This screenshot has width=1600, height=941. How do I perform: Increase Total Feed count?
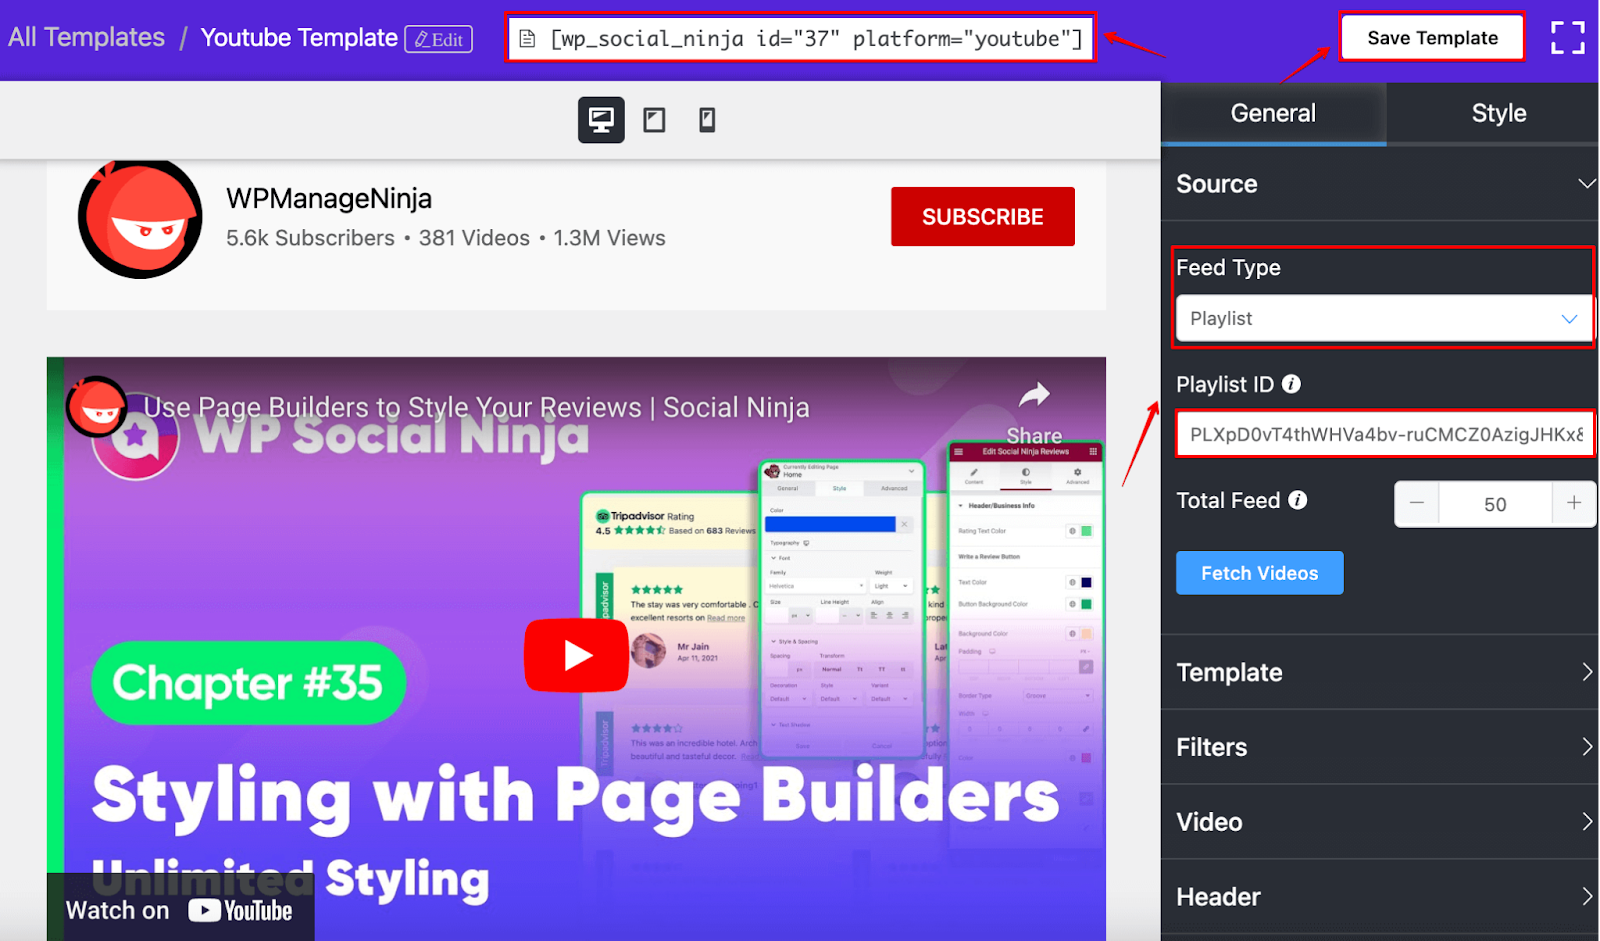1574,504
